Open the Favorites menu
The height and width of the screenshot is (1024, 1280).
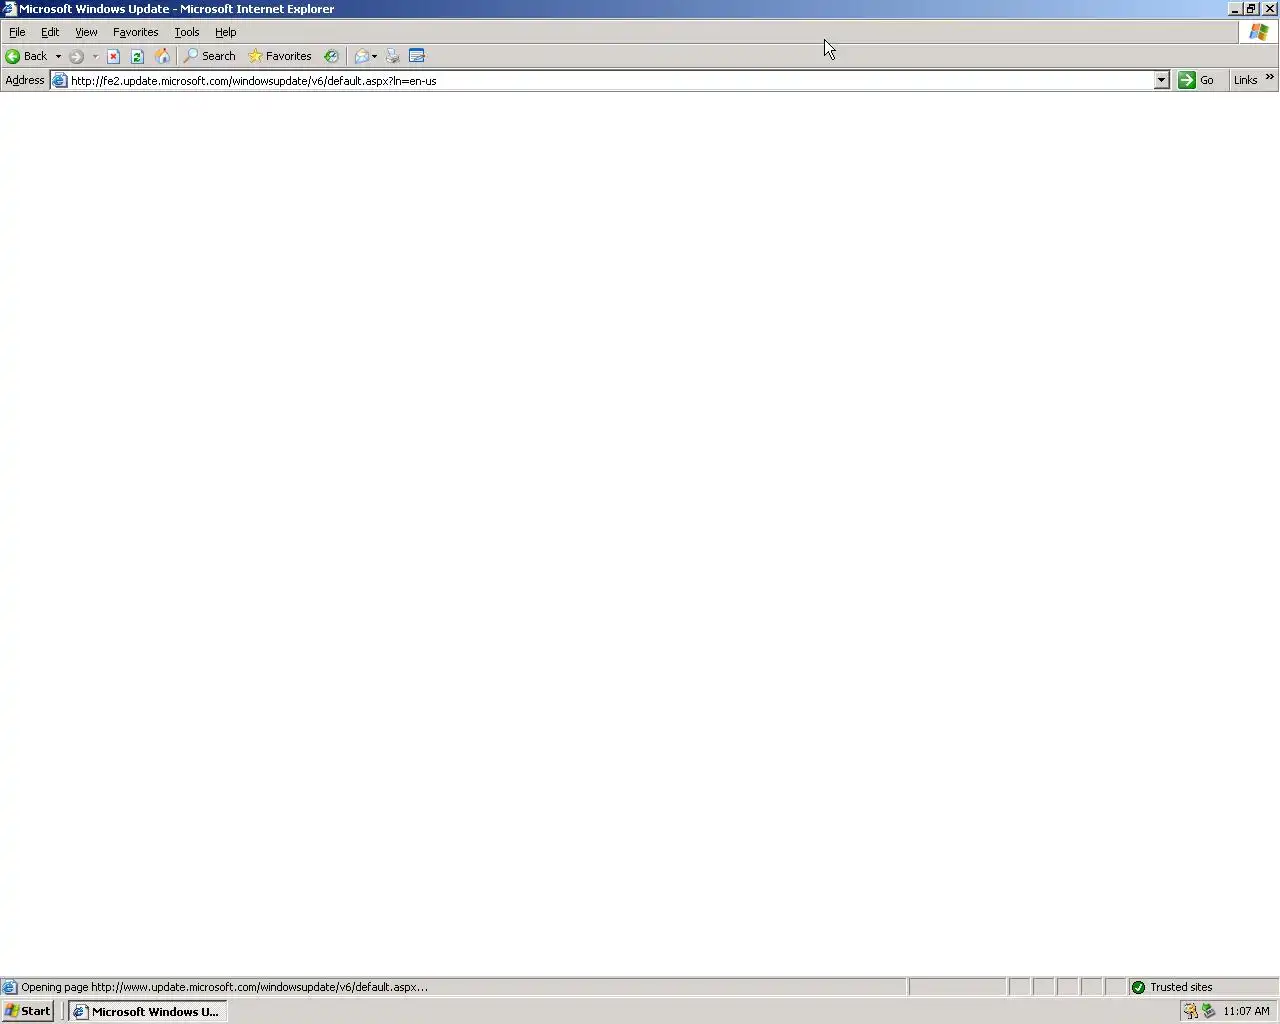pos(135,32)
